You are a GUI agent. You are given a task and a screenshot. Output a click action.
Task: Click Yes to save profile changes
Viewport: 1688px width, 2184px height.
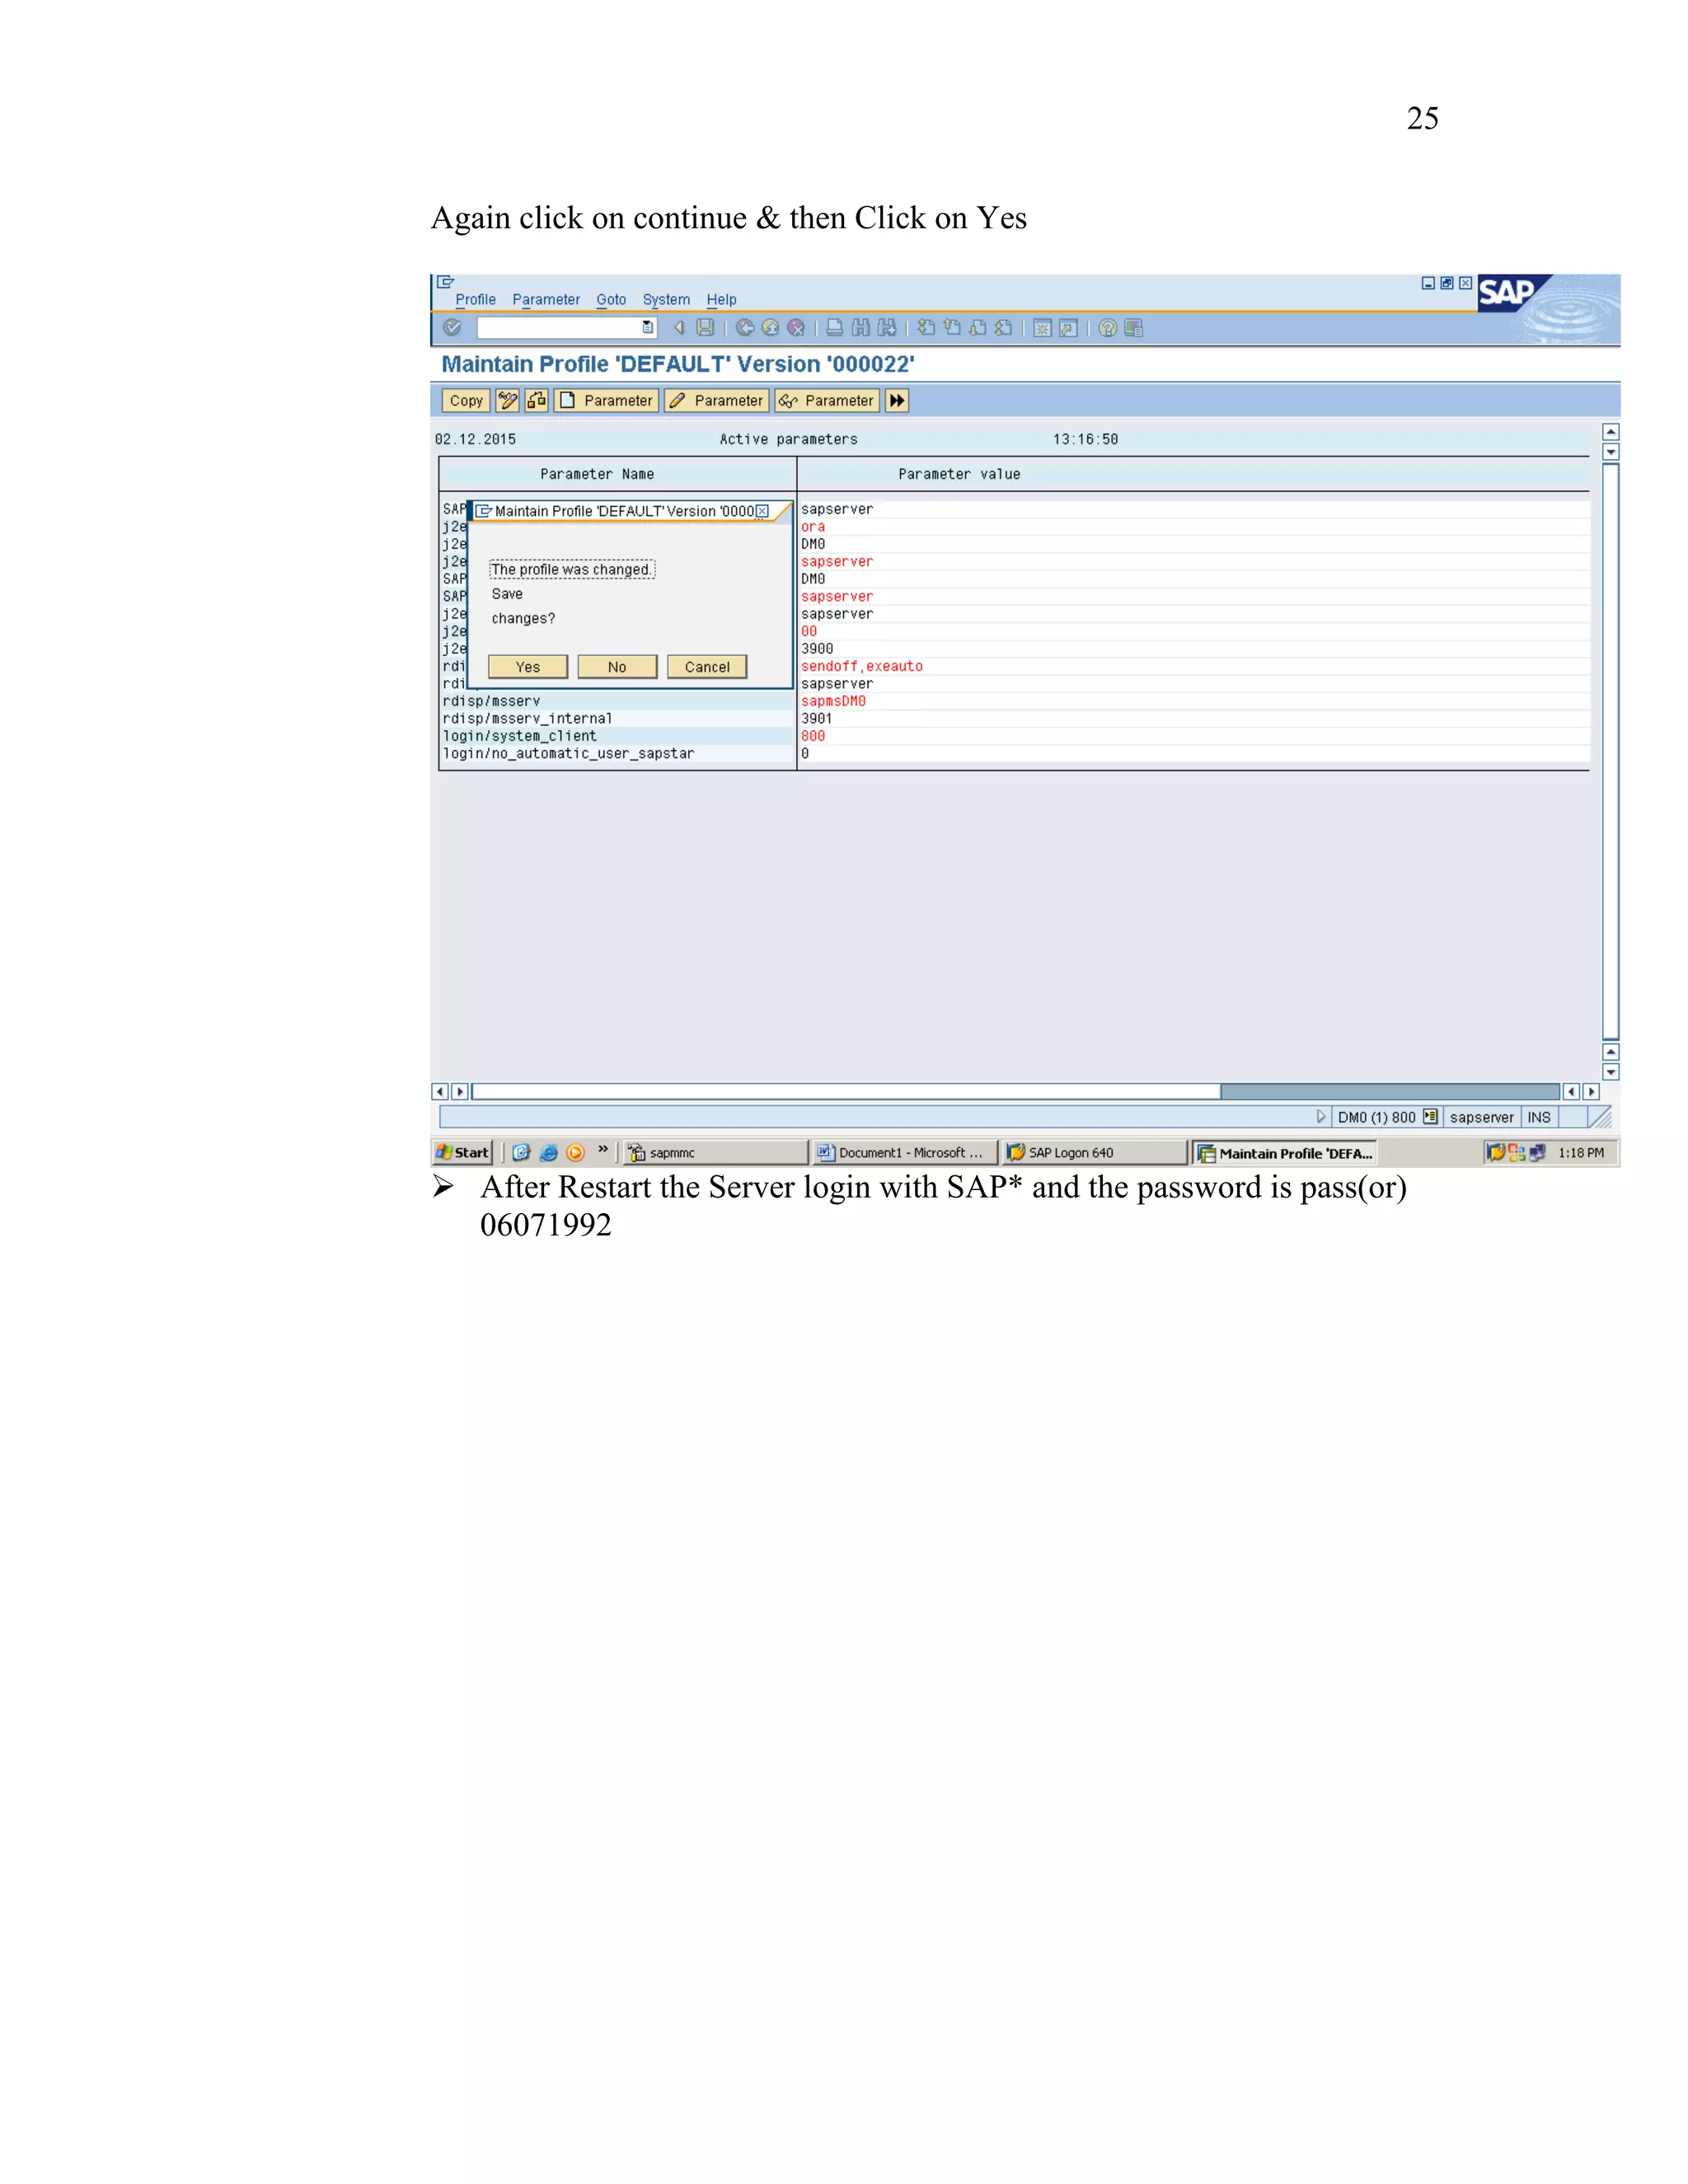click(528, 667)
